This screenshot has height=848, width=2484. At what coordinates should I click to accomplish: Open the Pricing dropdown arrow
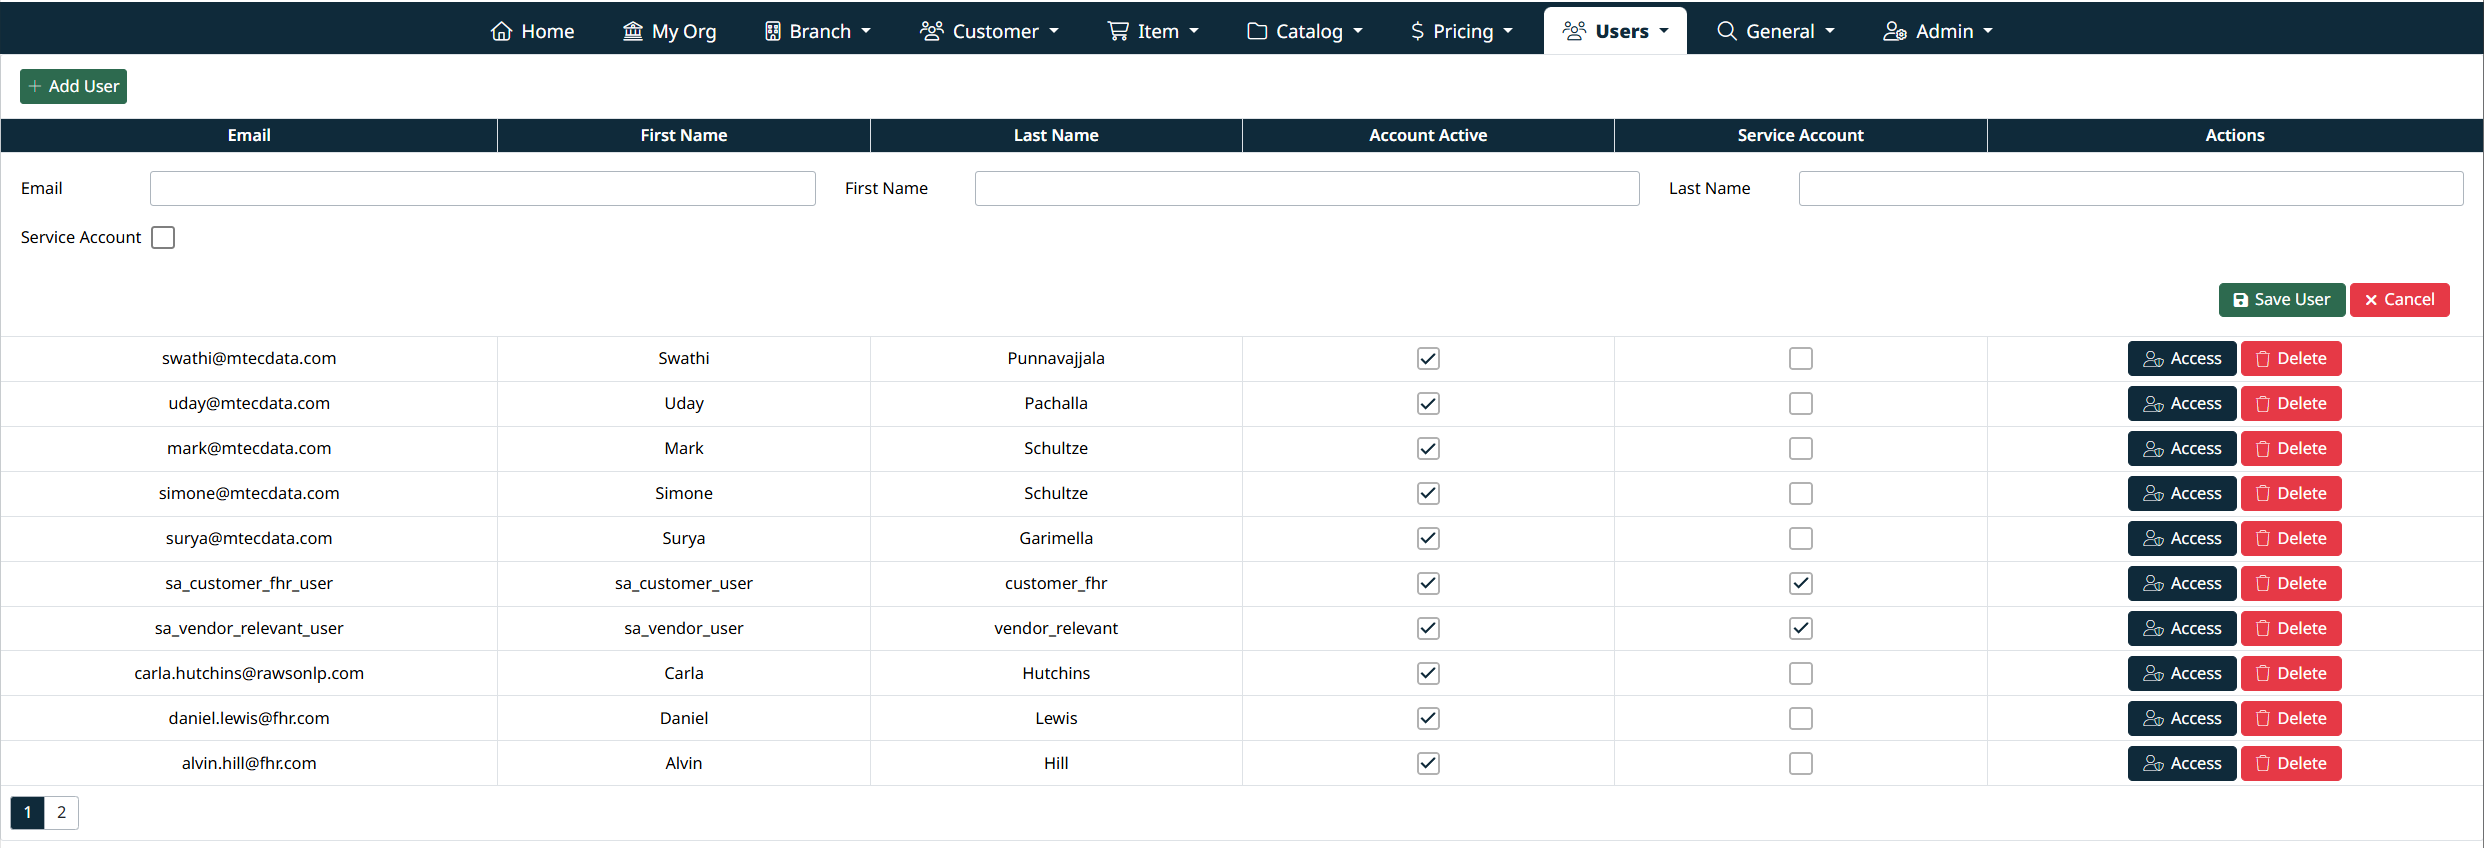1508,31
